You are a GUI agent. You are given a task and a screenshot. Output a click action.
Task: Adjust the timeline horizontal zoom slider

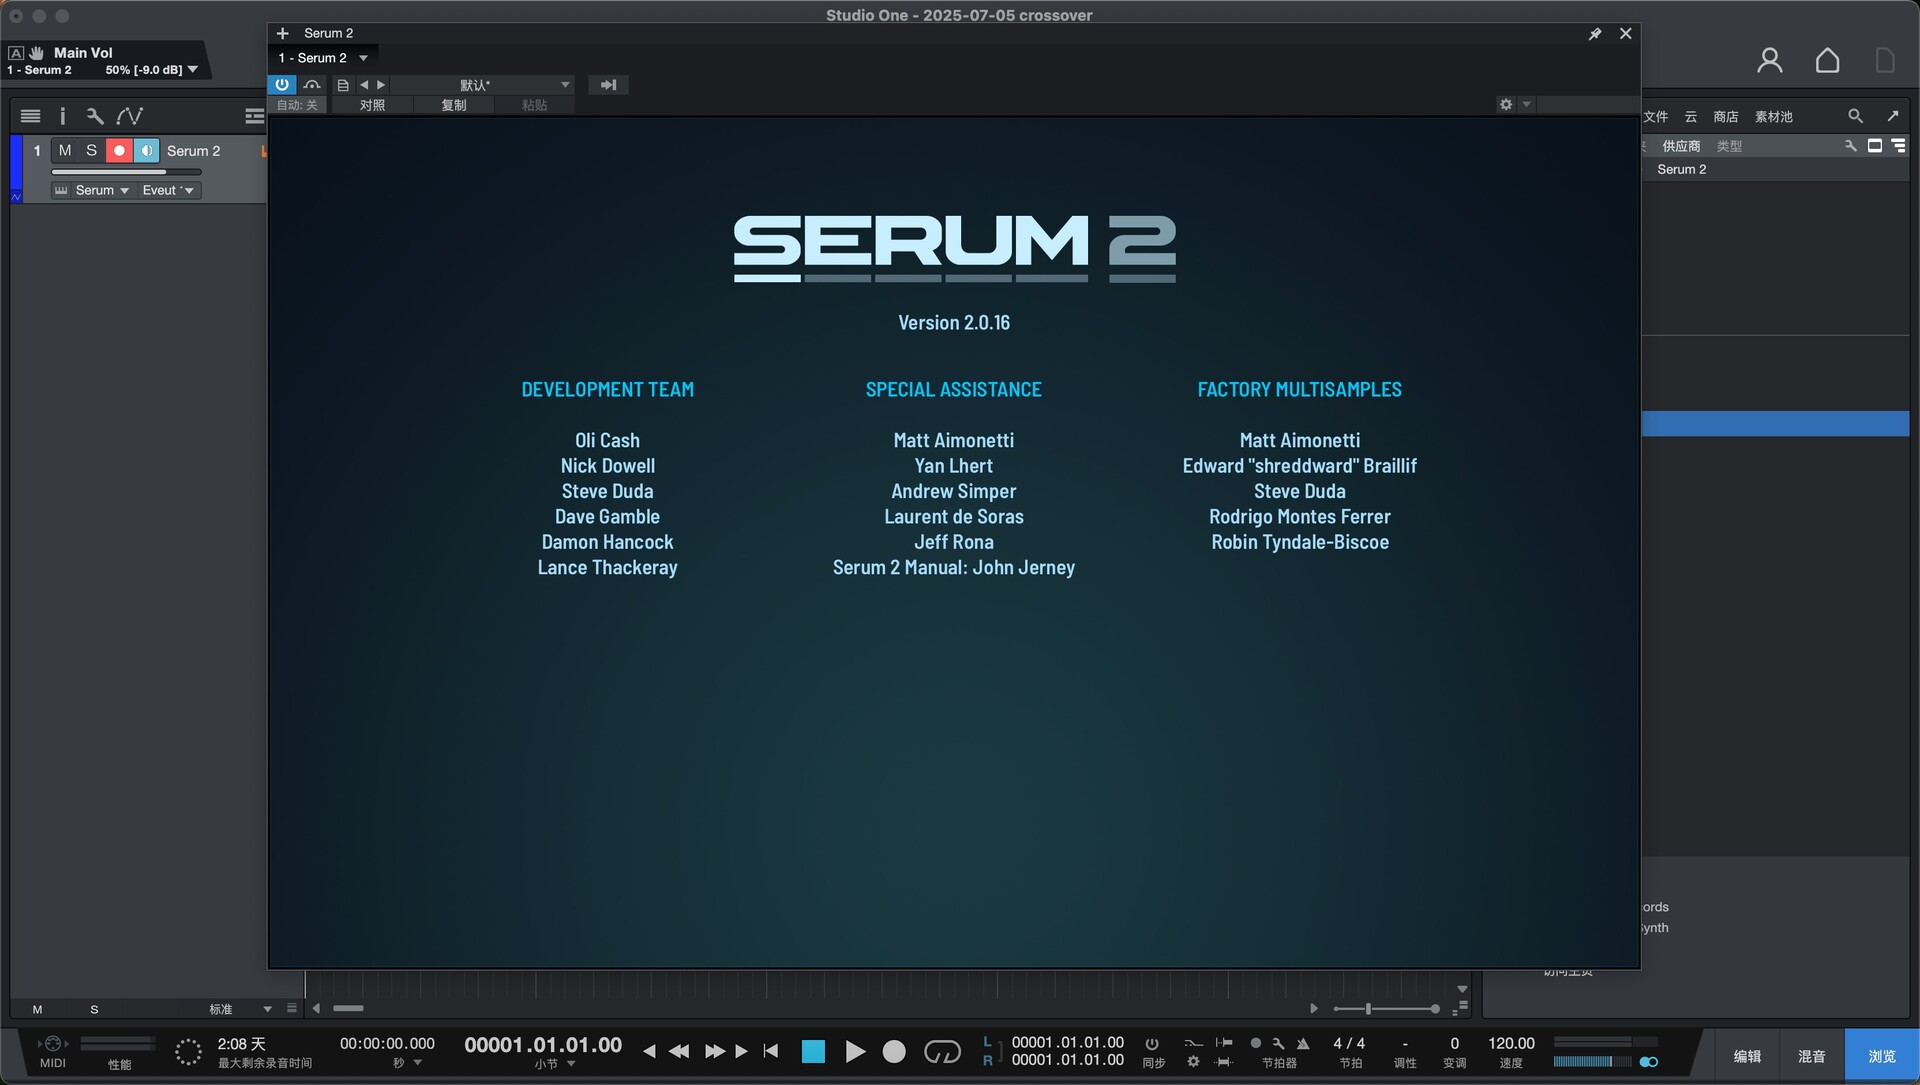pyautogui.click(x=1386, y=1009)
